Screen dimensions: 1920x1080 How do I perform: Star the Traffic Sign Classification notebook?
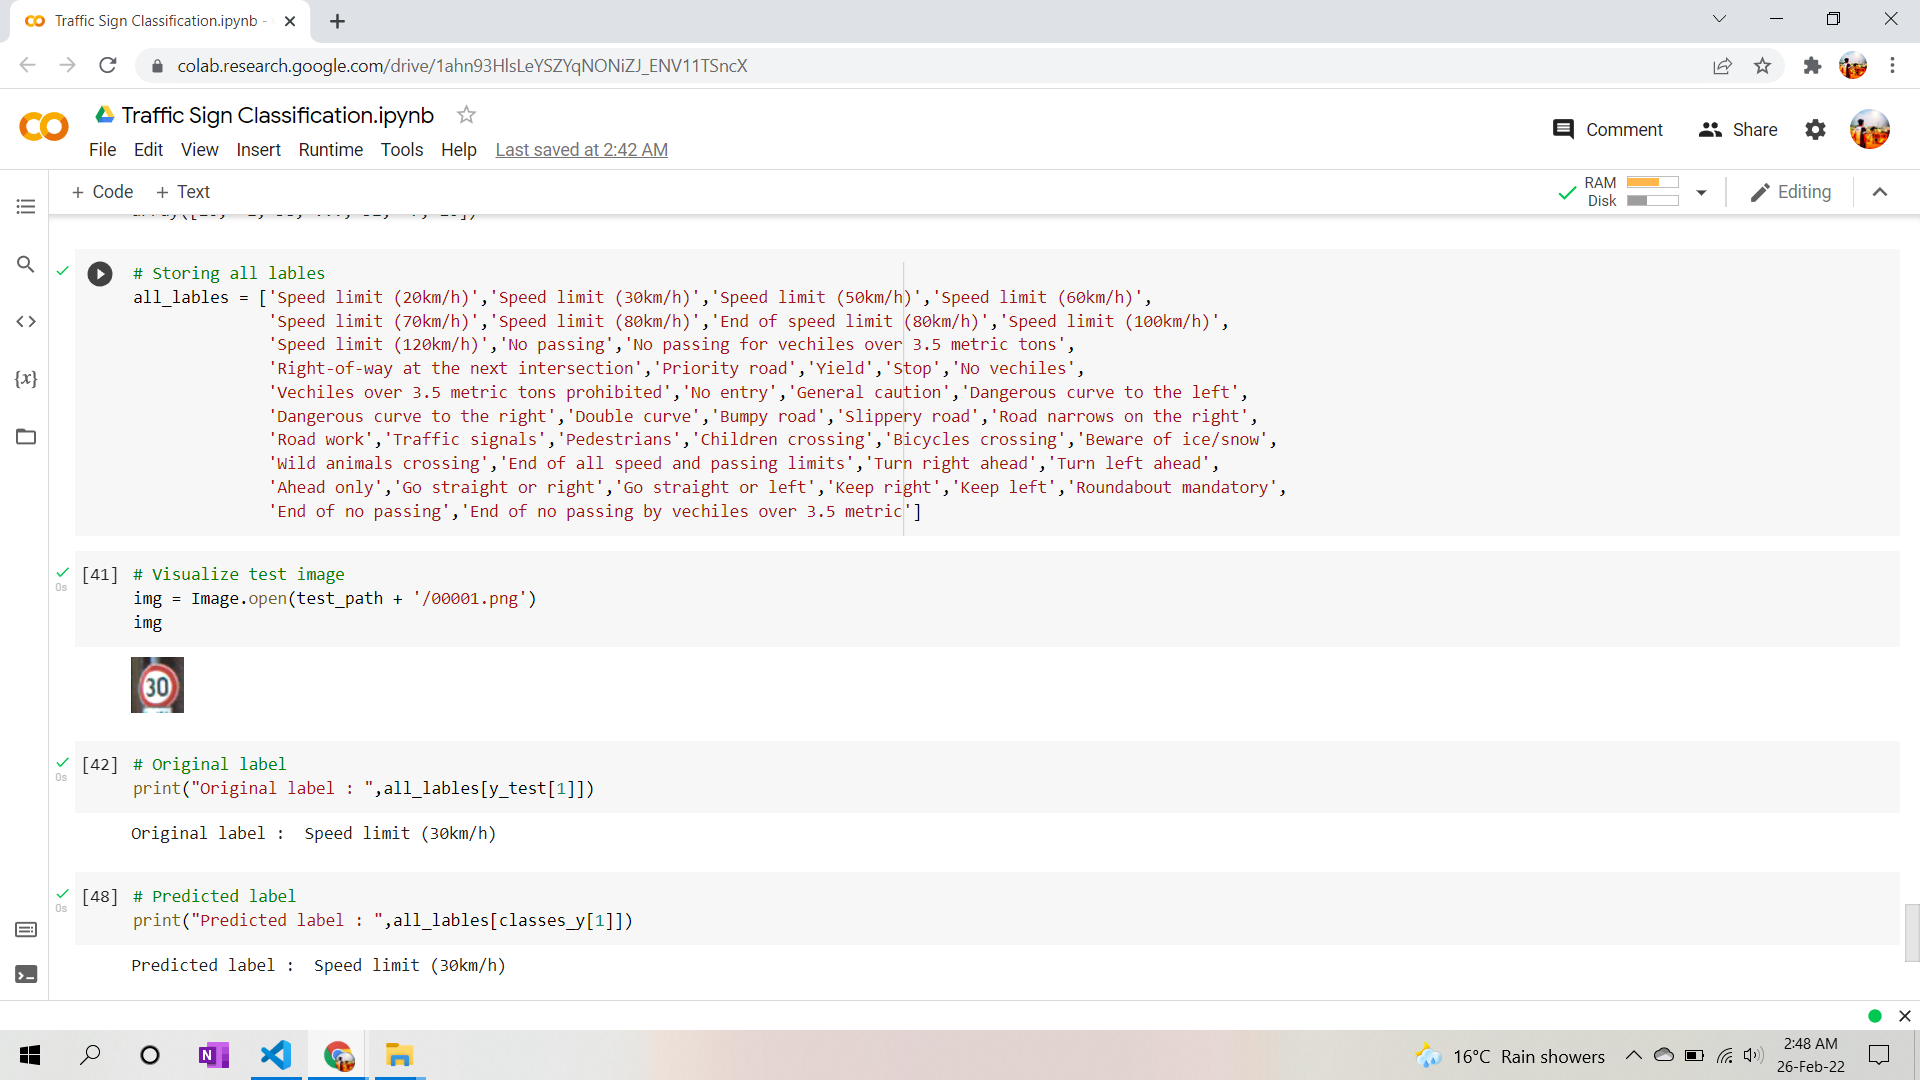click(466, 115)
